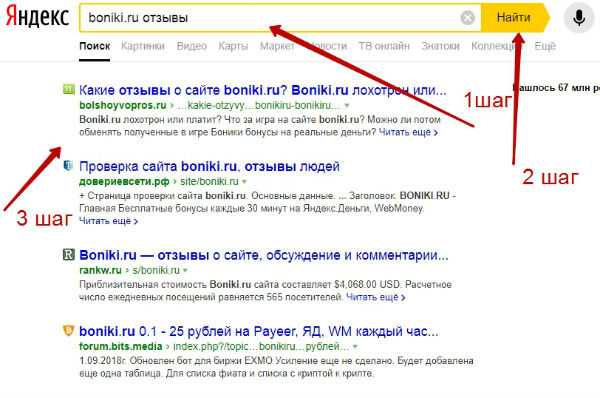Image resolution: width=600 pixels, height=398 pixels.
Task: Expand dropdown arrow next to rankw.ru s/boniki.ru
Action: pyautogui.click(x=185, y=270)
